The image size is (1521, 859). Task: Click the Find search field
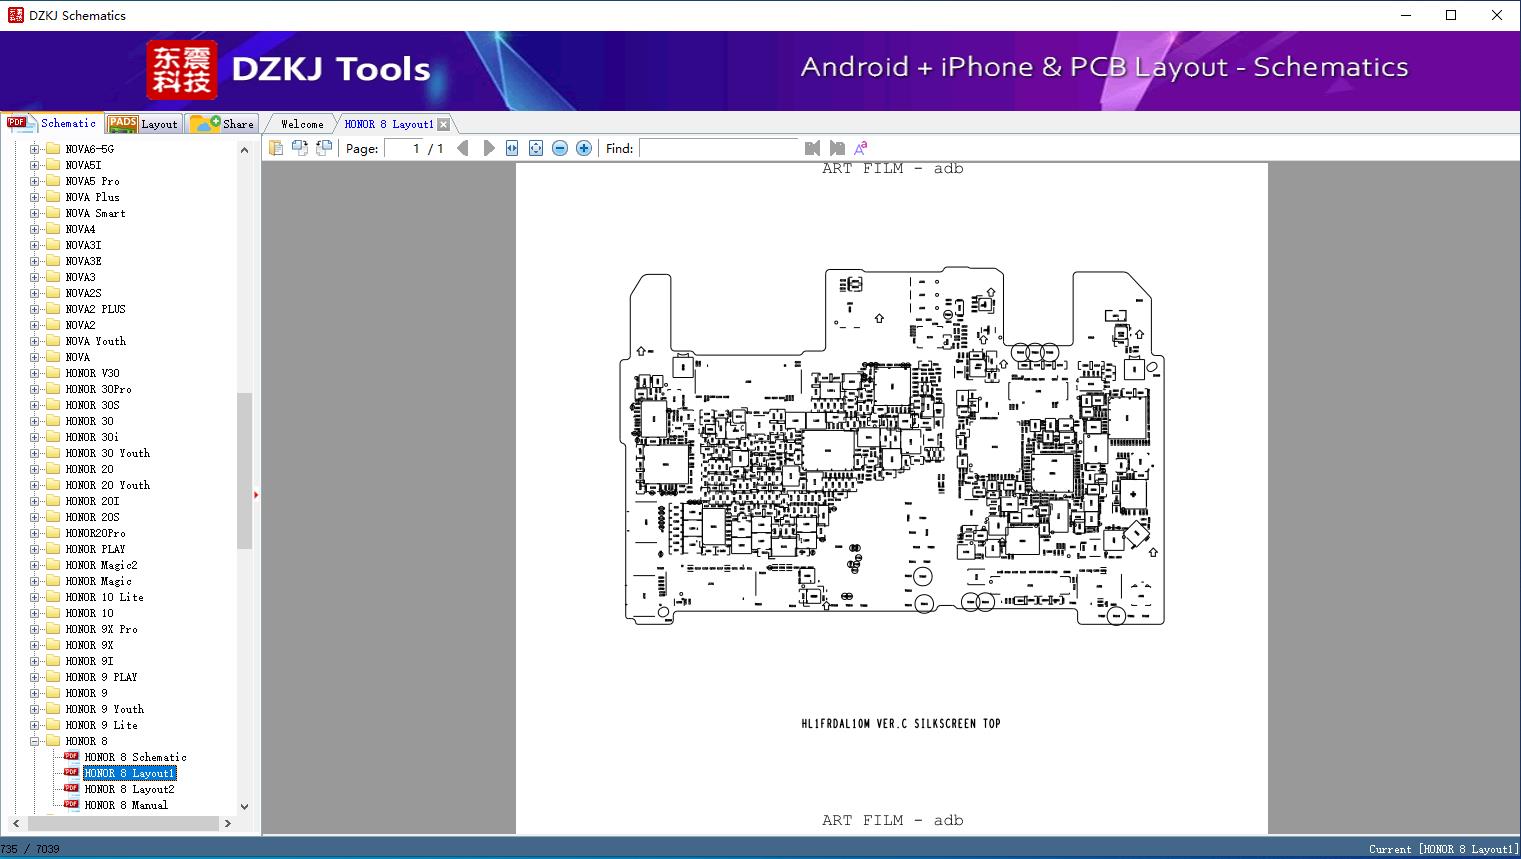click(x=719, y=148)
